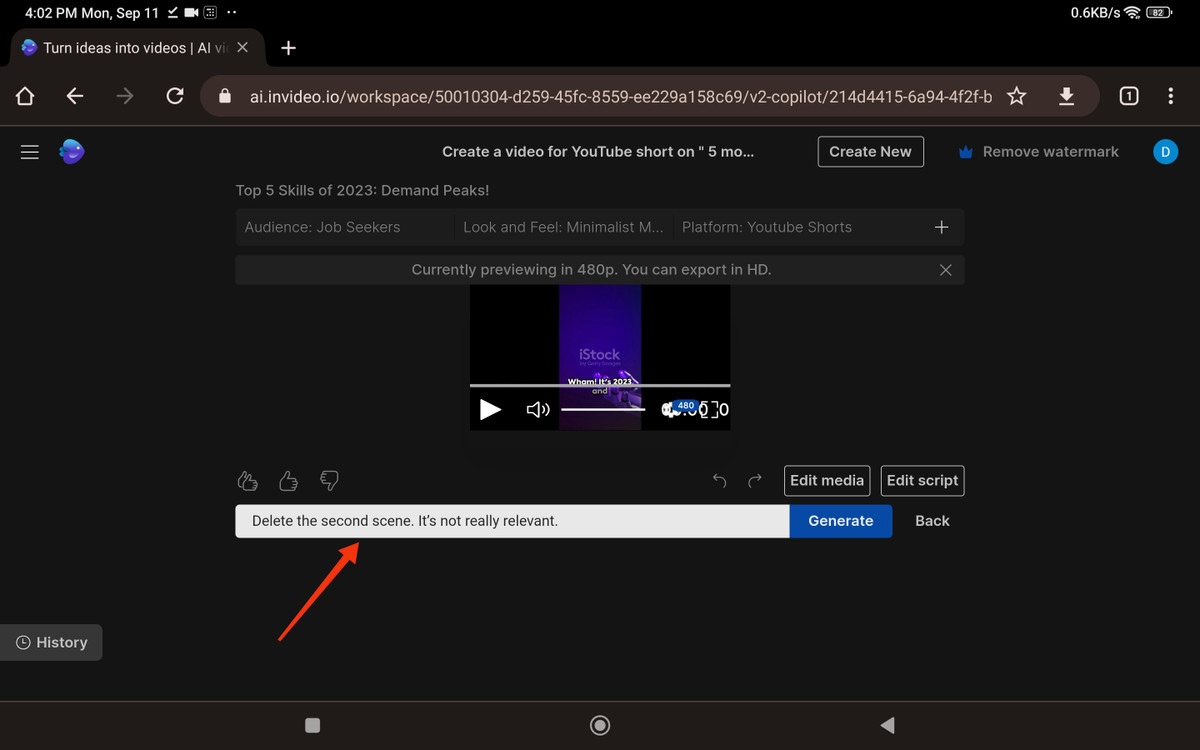Screen dimensions: 1200x750
Task: Toggle fullscreen on the video player
Action: 709,409
